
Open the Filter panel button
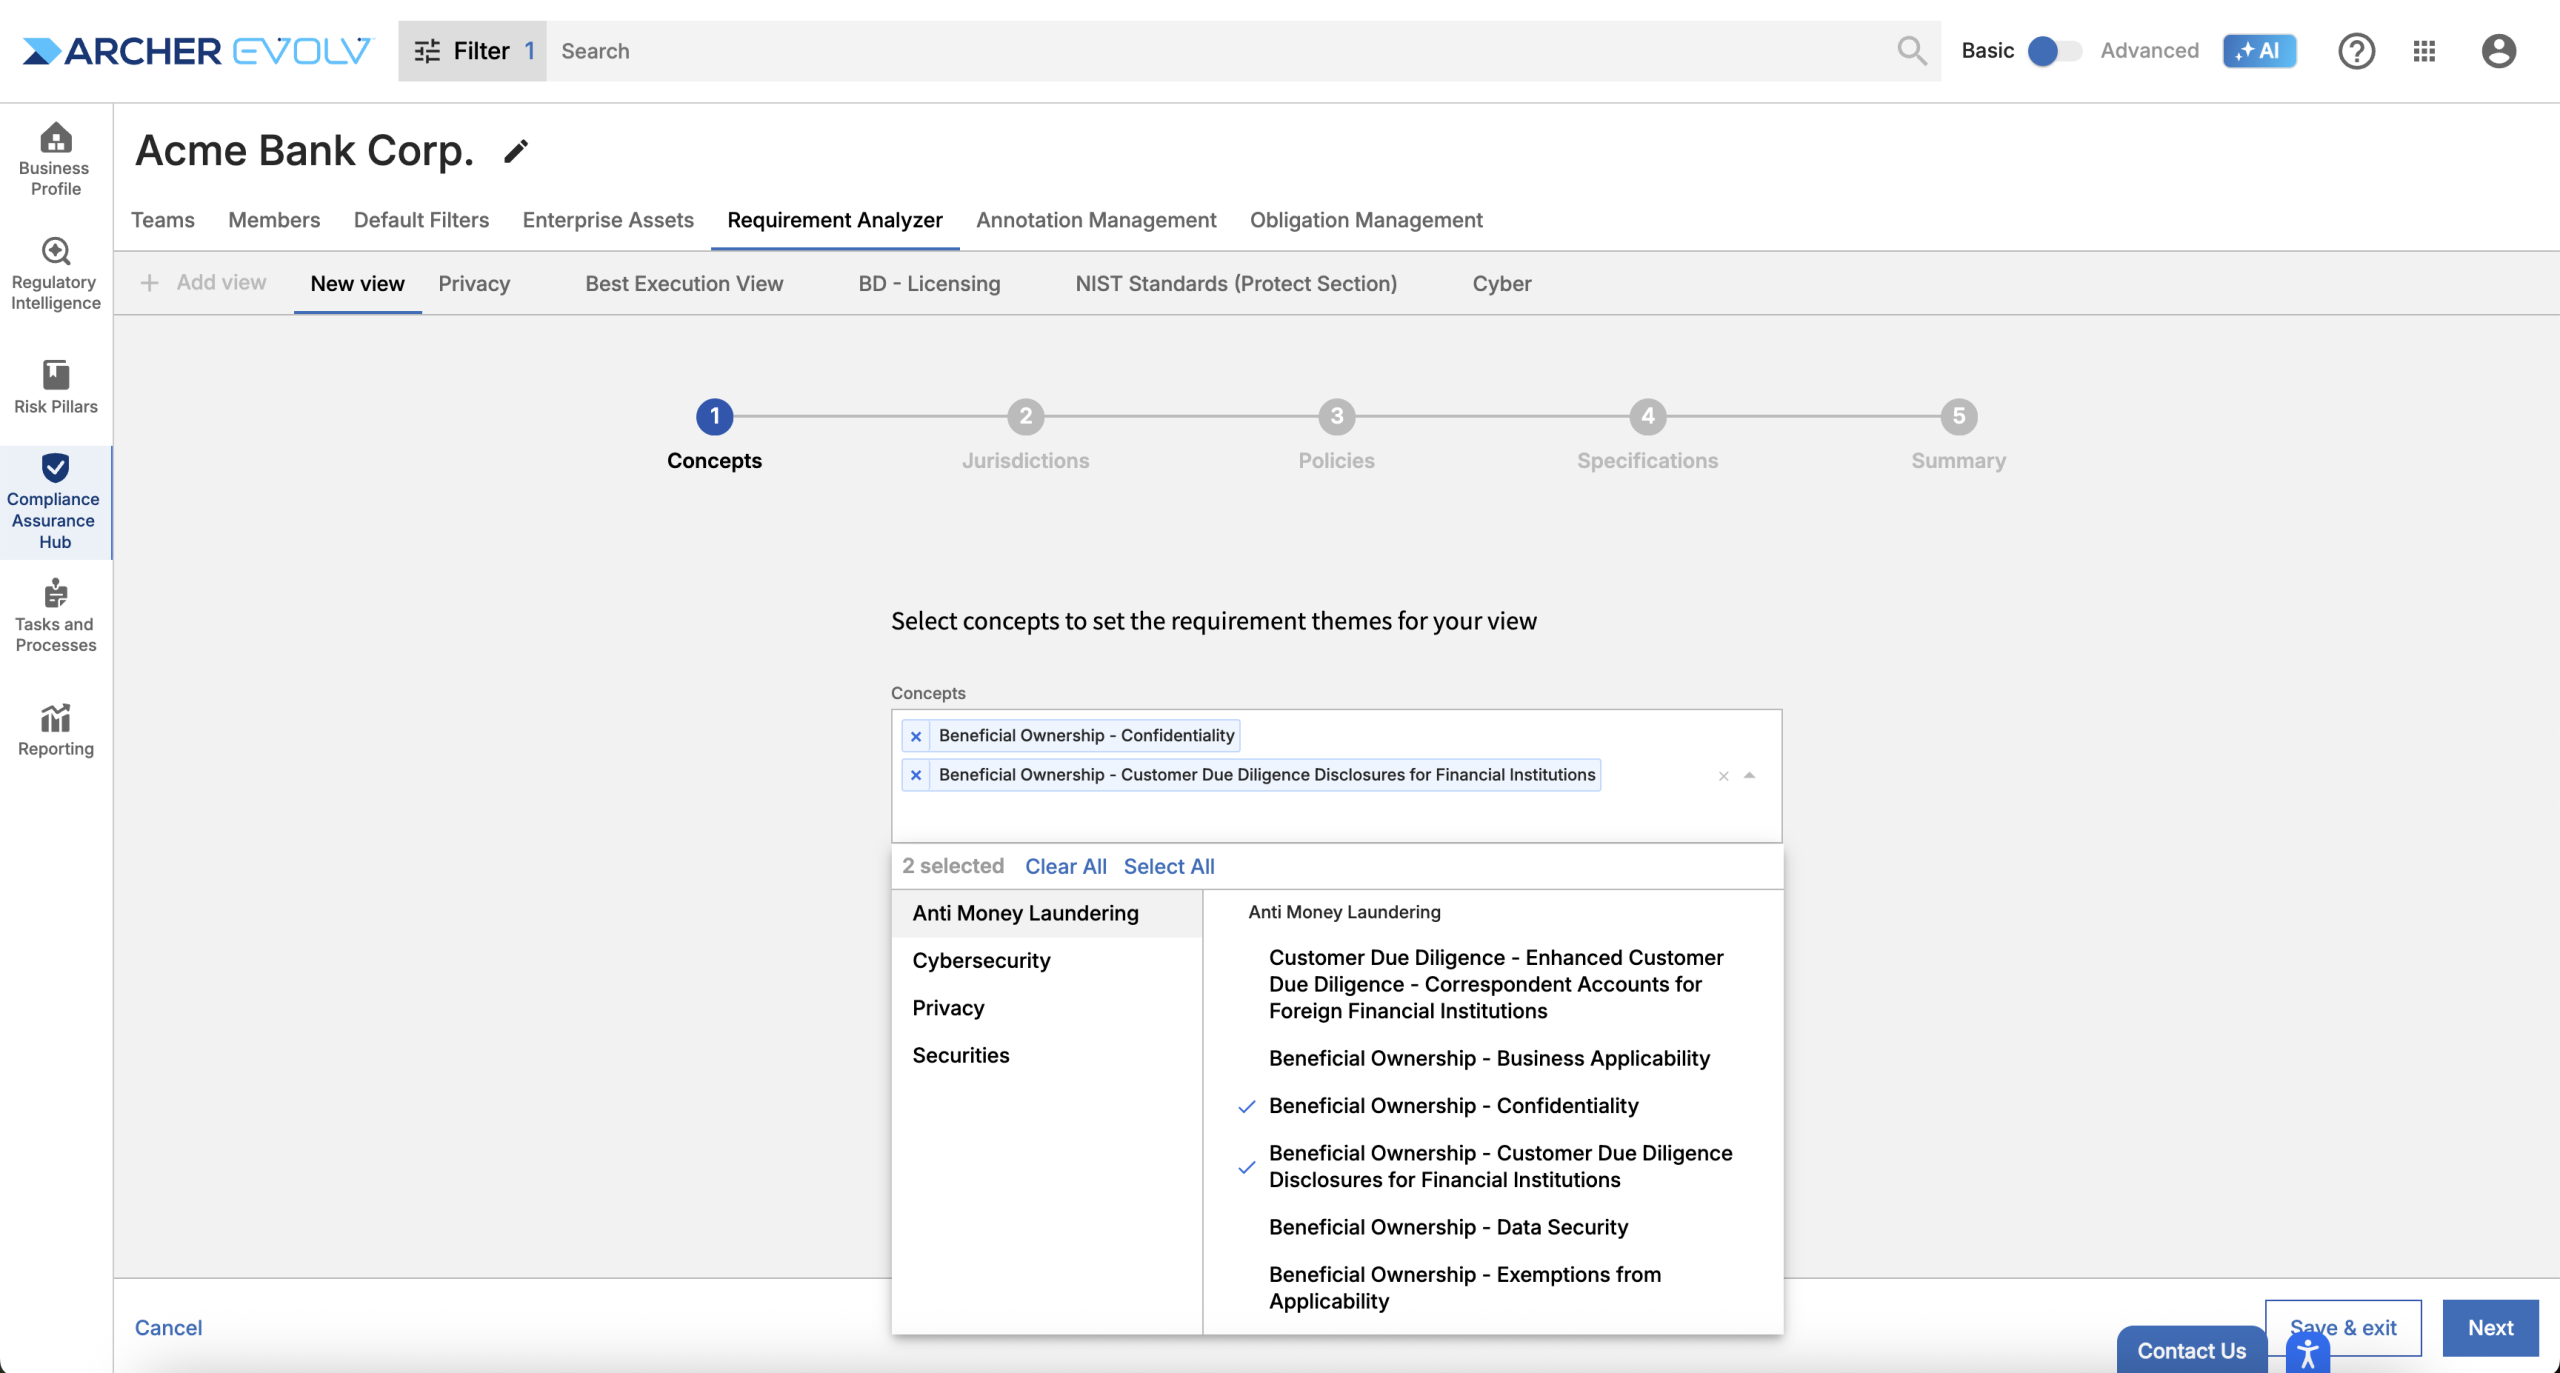point(472,51)
